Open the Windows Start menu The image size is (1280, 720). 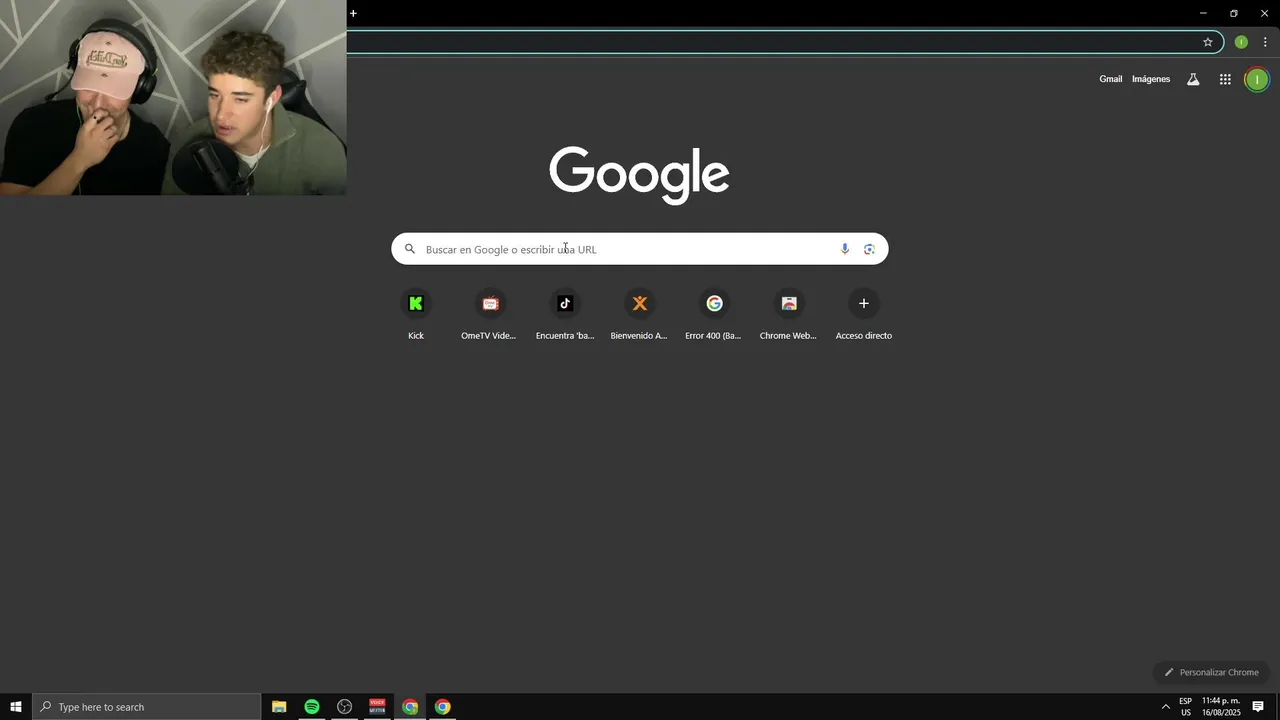[x=16, y=707]
